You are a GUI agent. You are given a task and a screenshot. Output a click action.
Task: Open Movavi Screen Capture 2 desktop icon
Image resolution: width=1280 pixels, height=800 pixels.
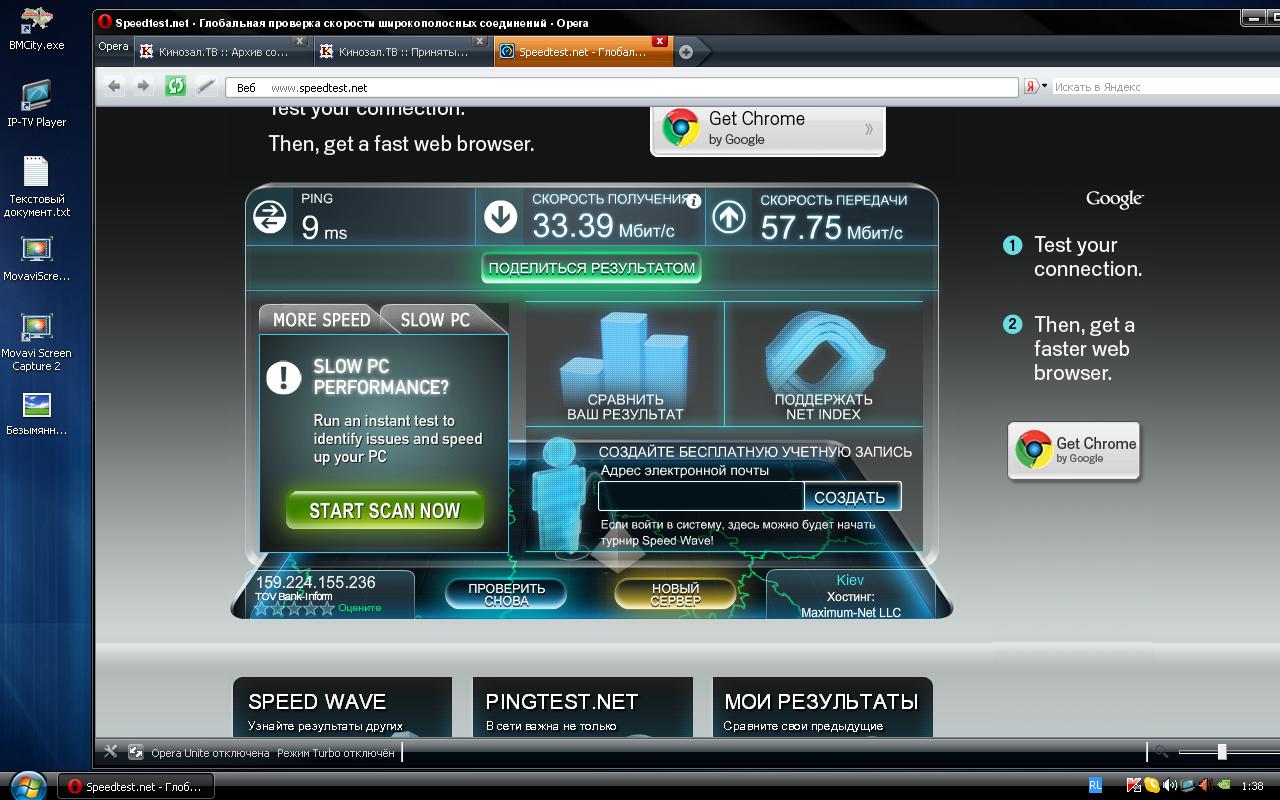tap(37, 343)
